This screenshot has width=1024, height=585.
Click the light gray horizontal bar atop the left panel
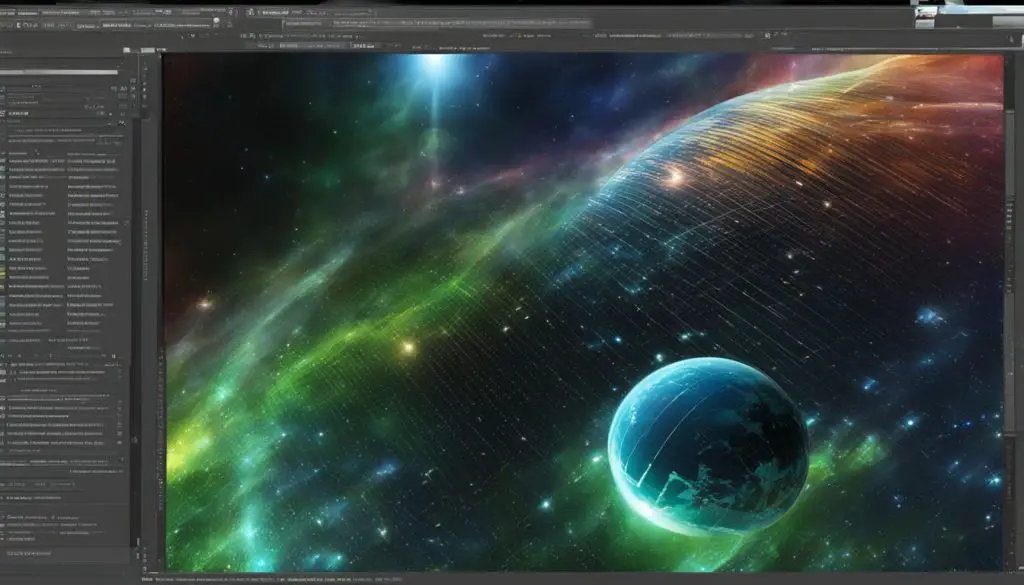click(59, 72)
